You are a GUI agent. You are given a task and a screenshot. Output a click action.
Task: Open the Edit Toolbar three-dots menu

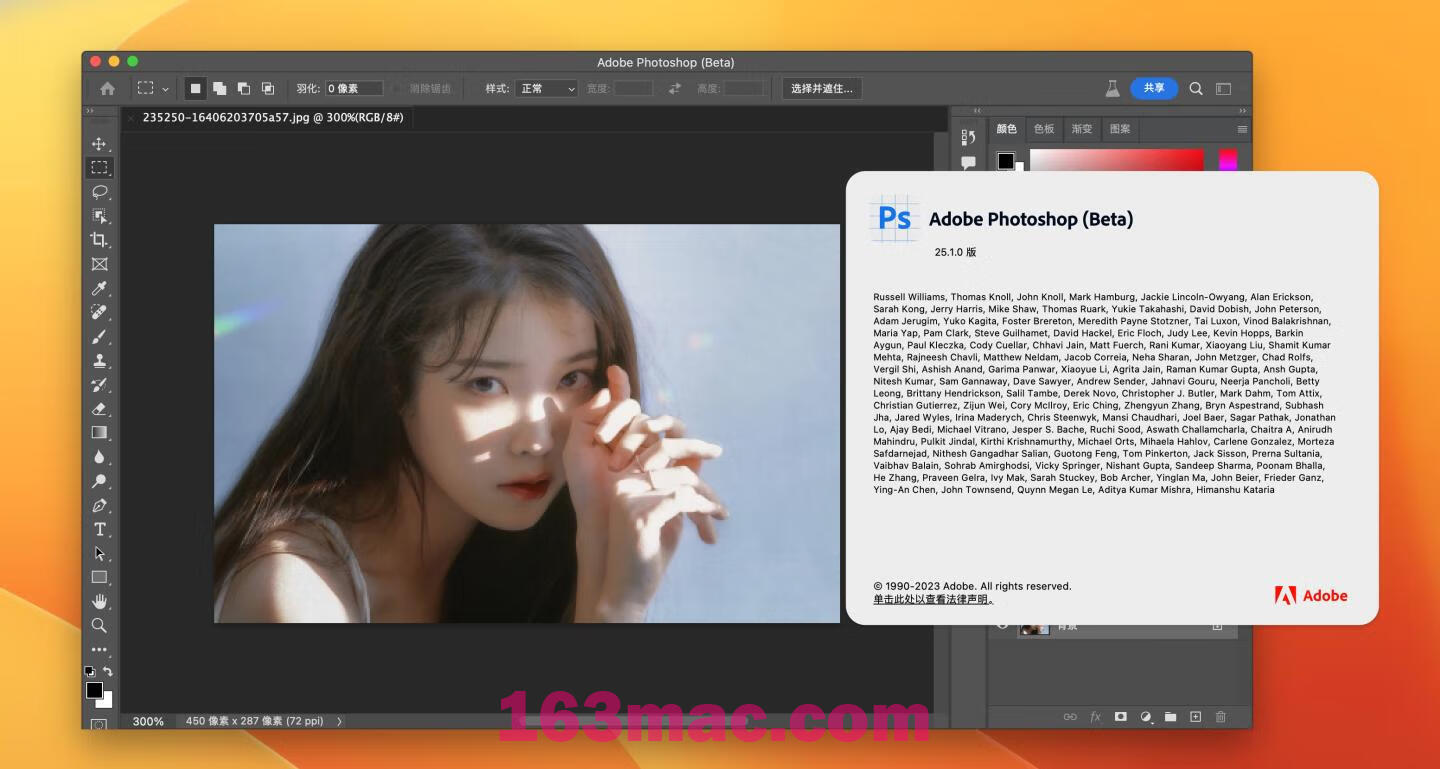tap(99, 650)
